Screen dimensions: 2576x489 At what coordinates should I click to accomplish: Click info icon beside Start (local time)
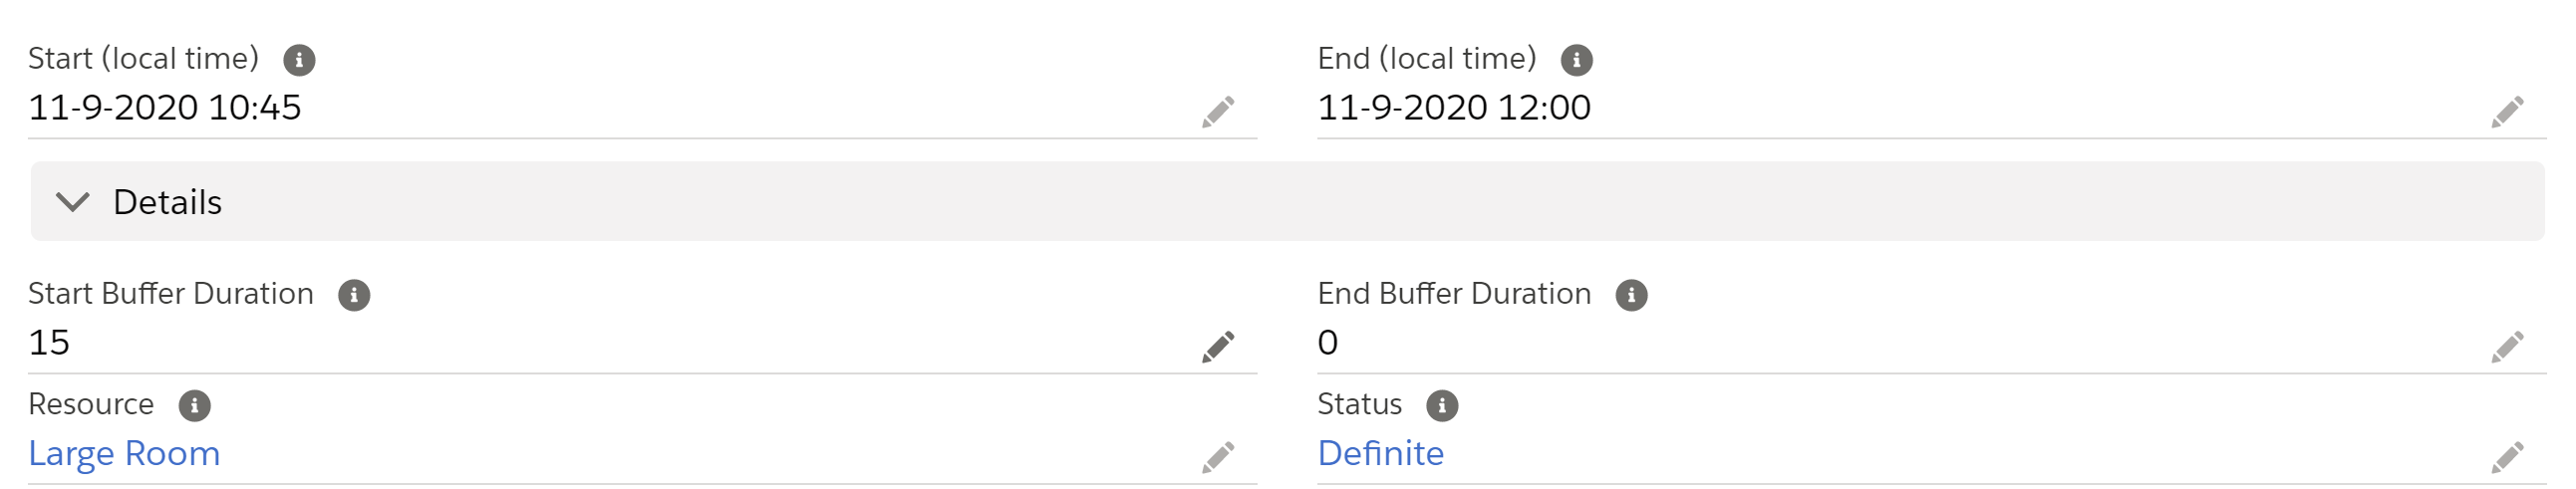299,60
